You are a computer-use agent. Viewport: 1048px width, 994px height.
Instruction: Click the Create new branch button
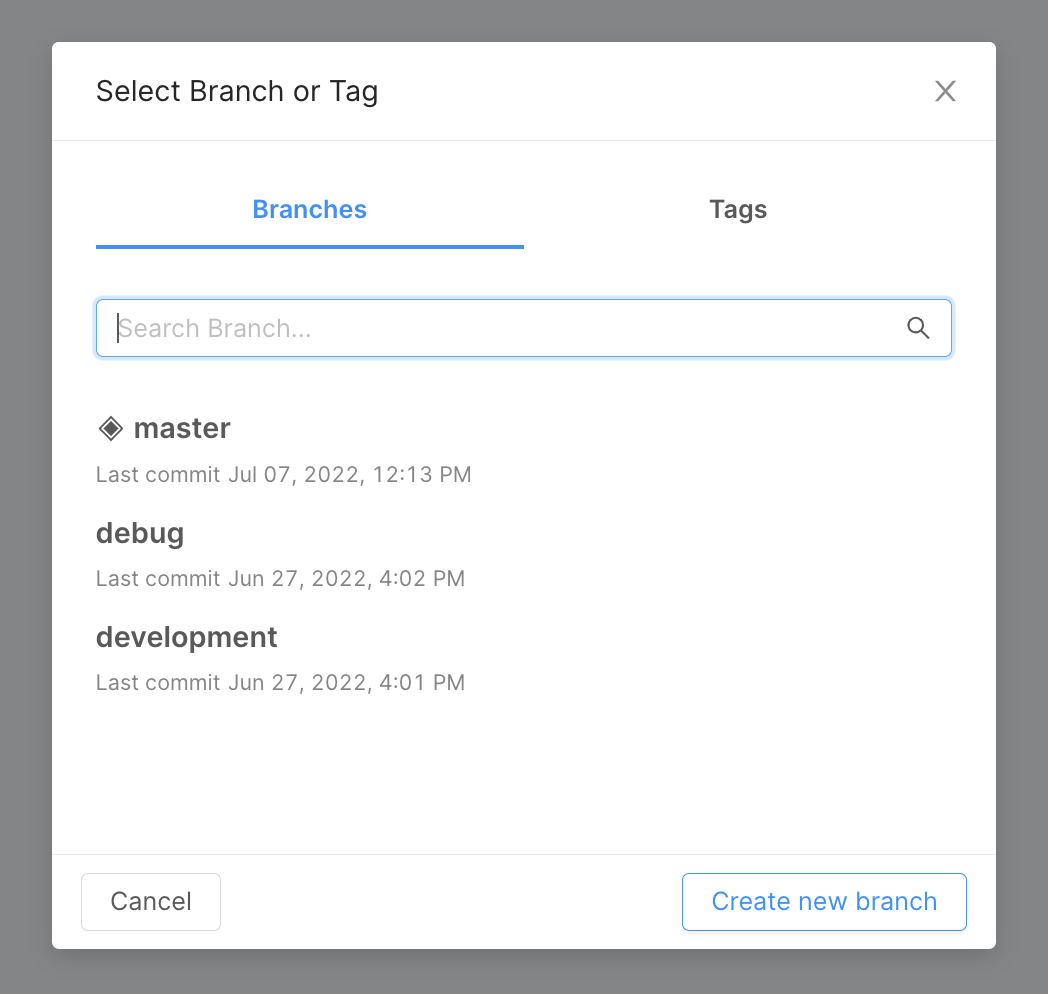tap(824, 901)
